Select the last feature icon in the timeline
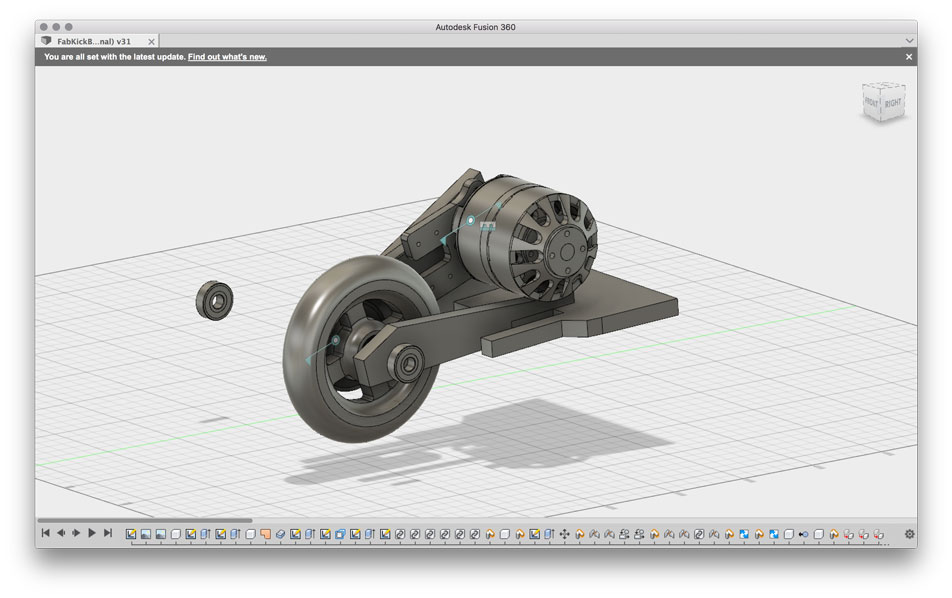This screenshot has height=598, width=952. pos(879,534)
